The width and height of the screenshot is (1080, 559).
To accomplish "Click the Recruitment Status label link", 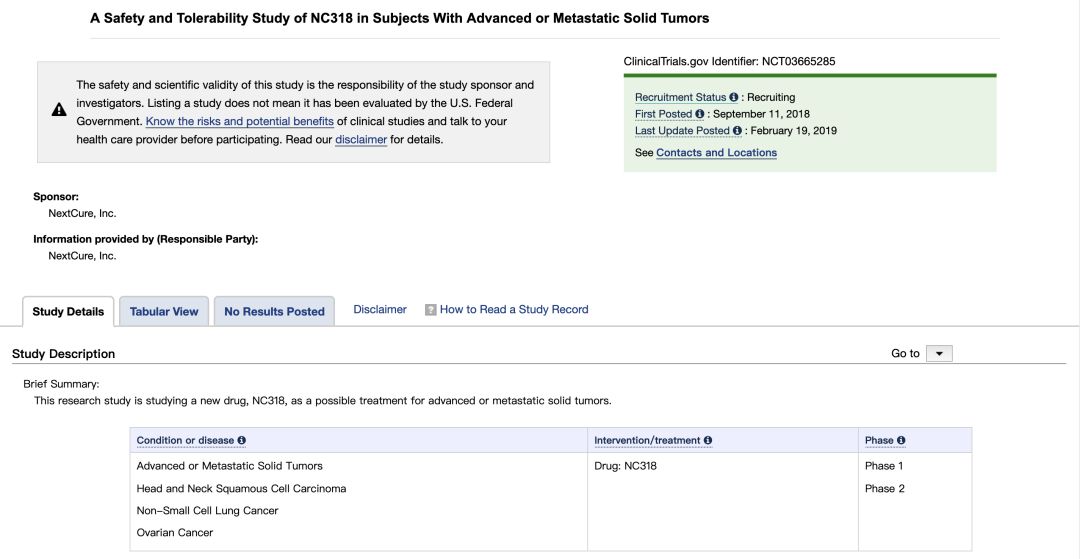I will click(x=680, y=98).
